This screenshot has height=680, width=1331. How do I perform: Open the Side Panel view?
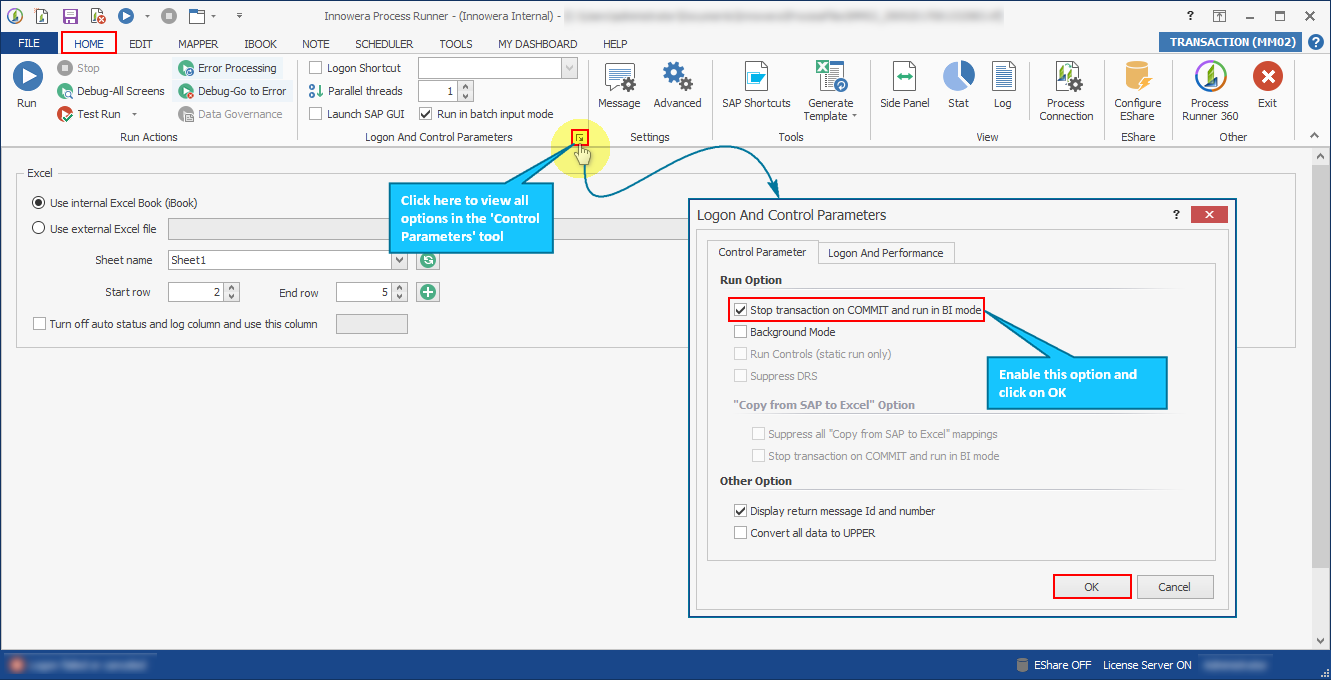(x=904, y=82)
